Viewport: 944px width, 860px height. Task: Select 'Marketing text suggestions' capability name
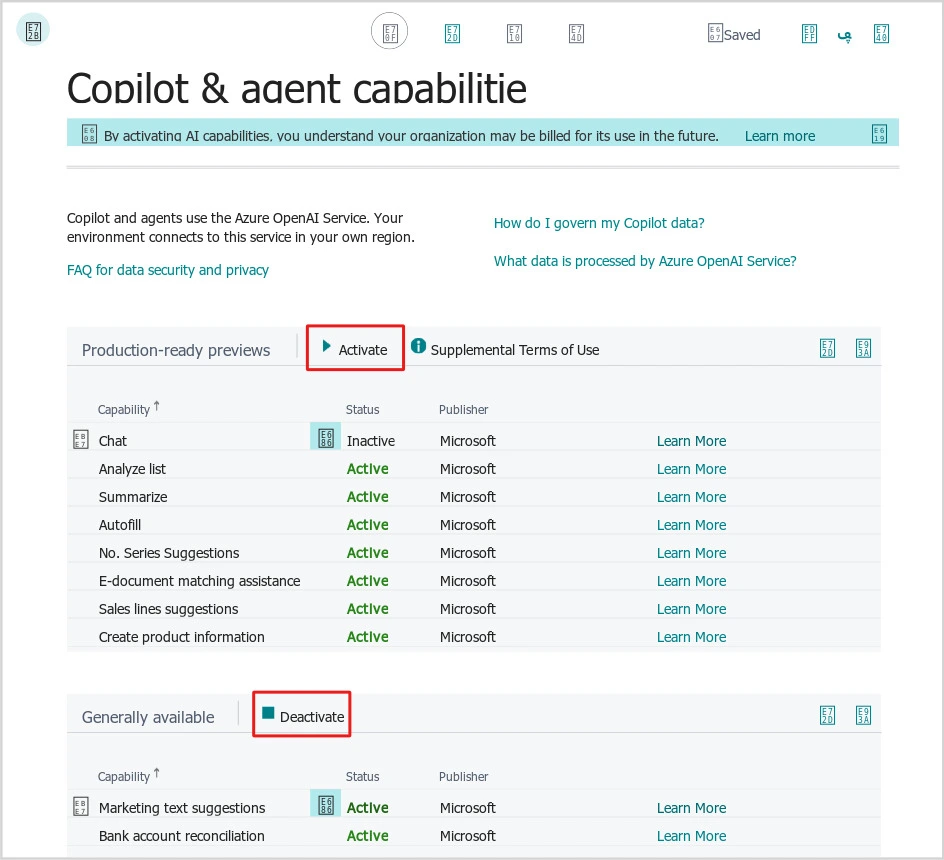[182, 808]
